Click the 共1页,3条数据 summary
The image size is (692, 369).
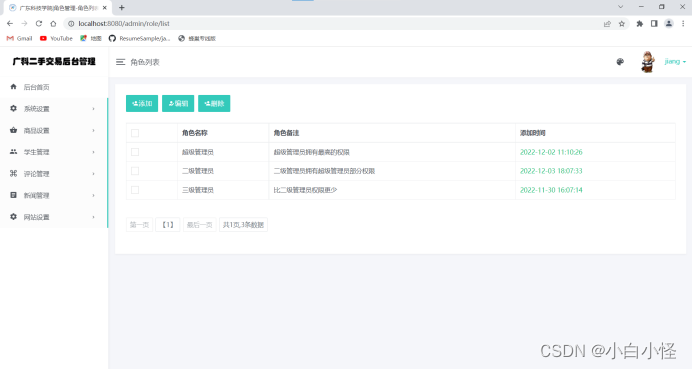(x=243, y=225)
